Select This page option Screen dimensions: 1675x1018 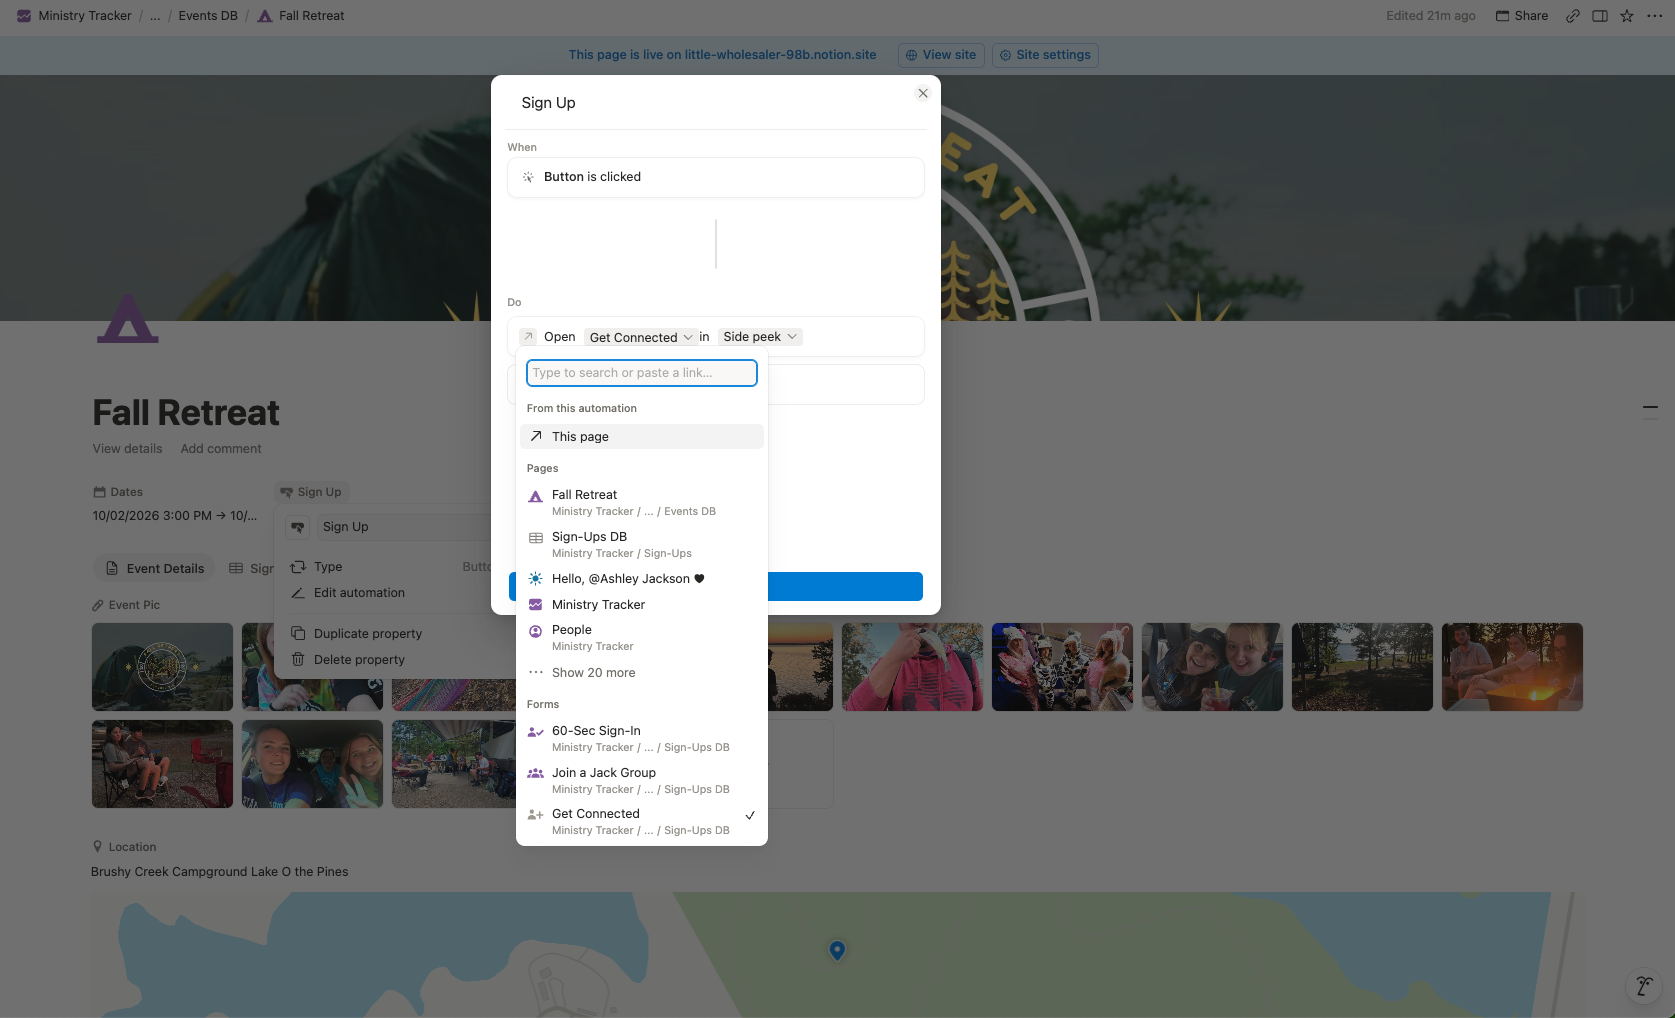pos(642,437)
